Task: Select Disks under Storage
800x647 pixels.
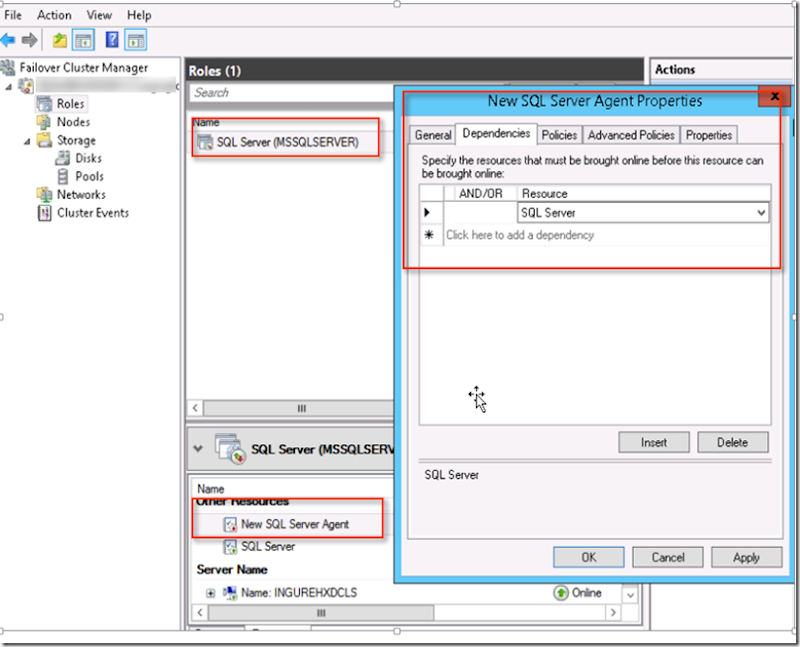Action: [x=88, y=158]
